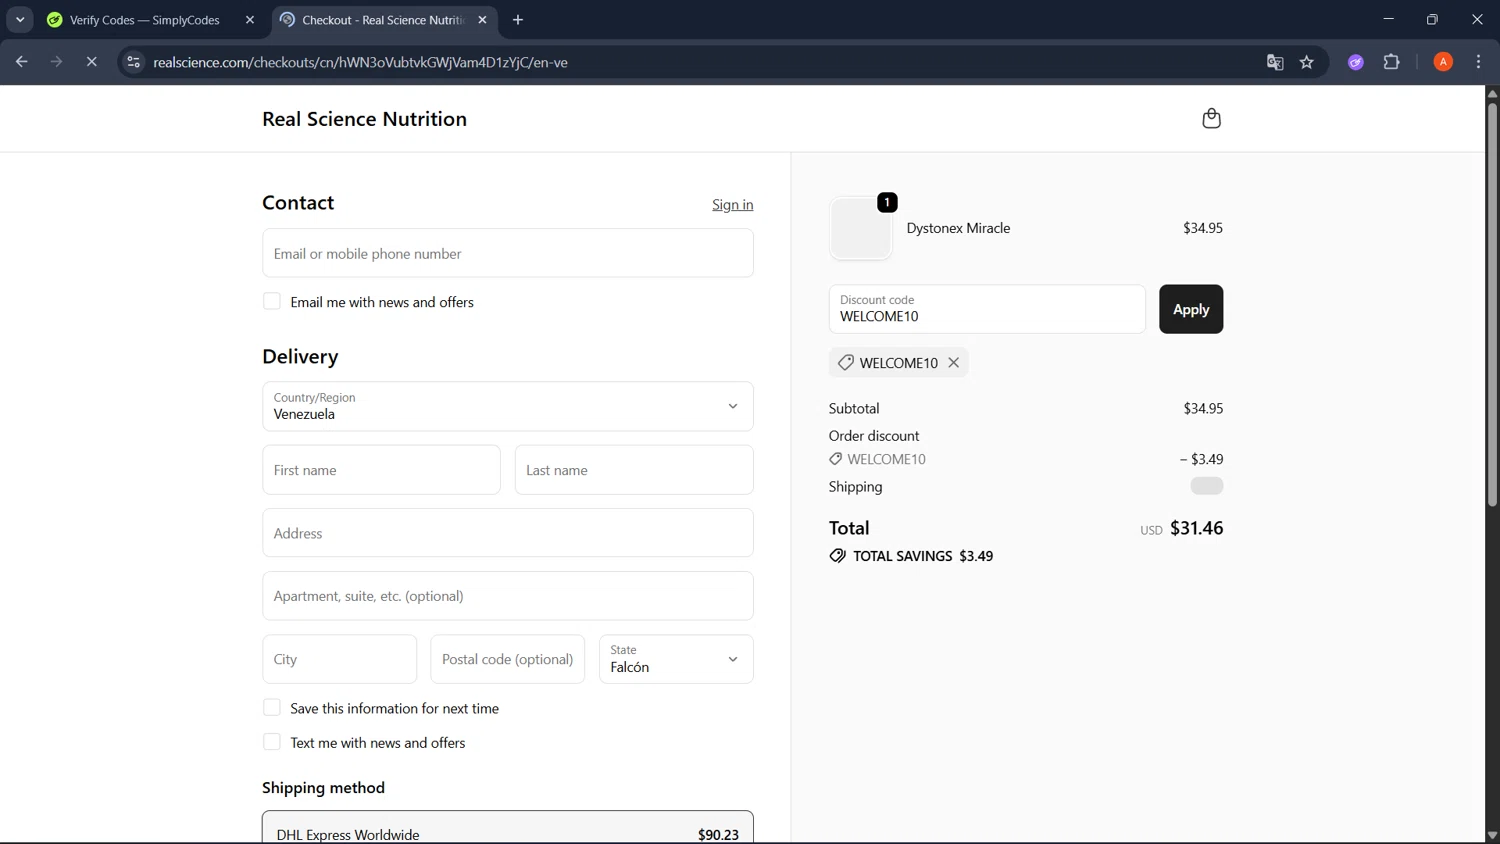Click the Total amount $31.46
Image resolution: width=1500 pixels, height=844 pixels.
[x=1196, y=528]
